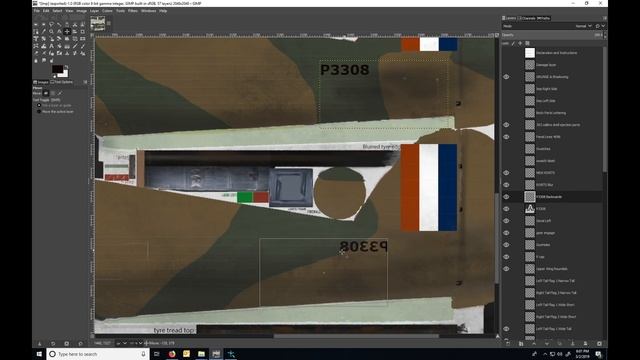Hide the Panel Lines NEW layer

(506, 137)
